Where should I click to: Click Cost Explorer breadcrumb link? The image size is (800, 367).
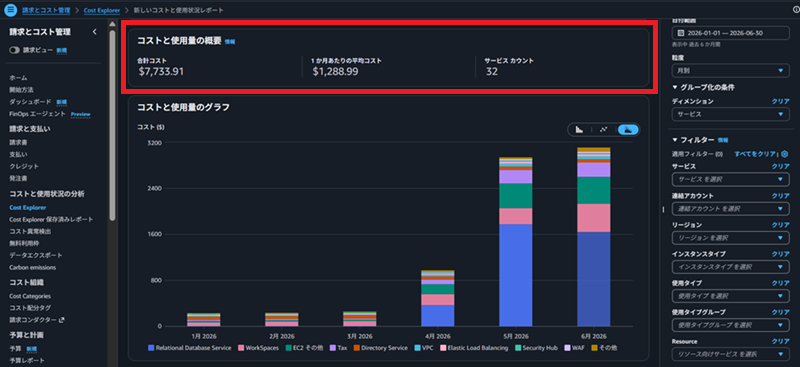[x=102, y=10]
